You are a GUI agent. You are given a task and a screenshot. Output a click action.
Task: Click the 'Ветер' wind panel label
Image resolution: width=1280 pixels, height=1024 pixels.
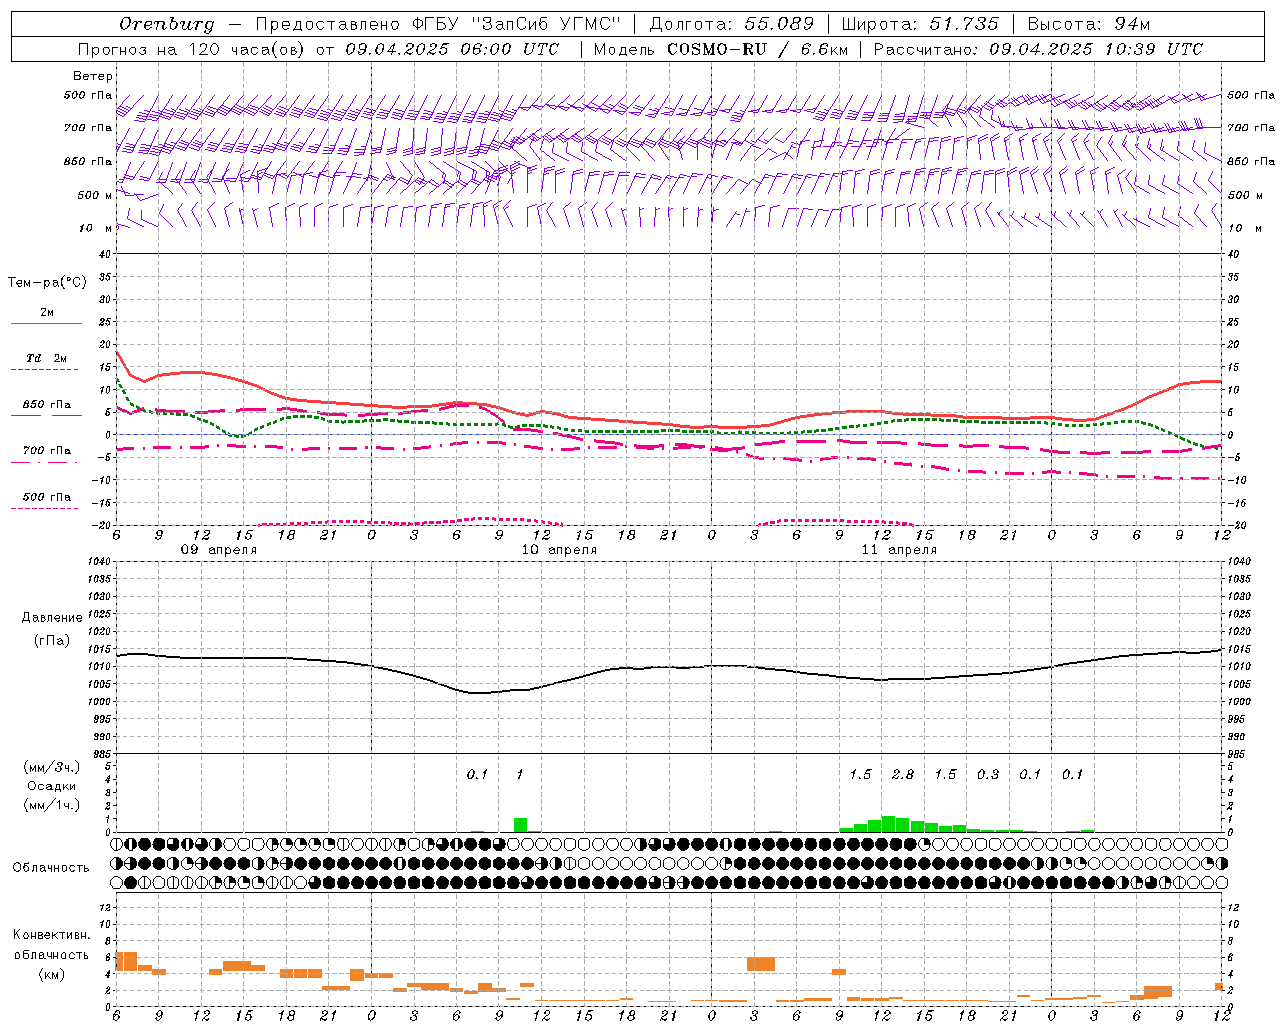[x=93, y=76]
